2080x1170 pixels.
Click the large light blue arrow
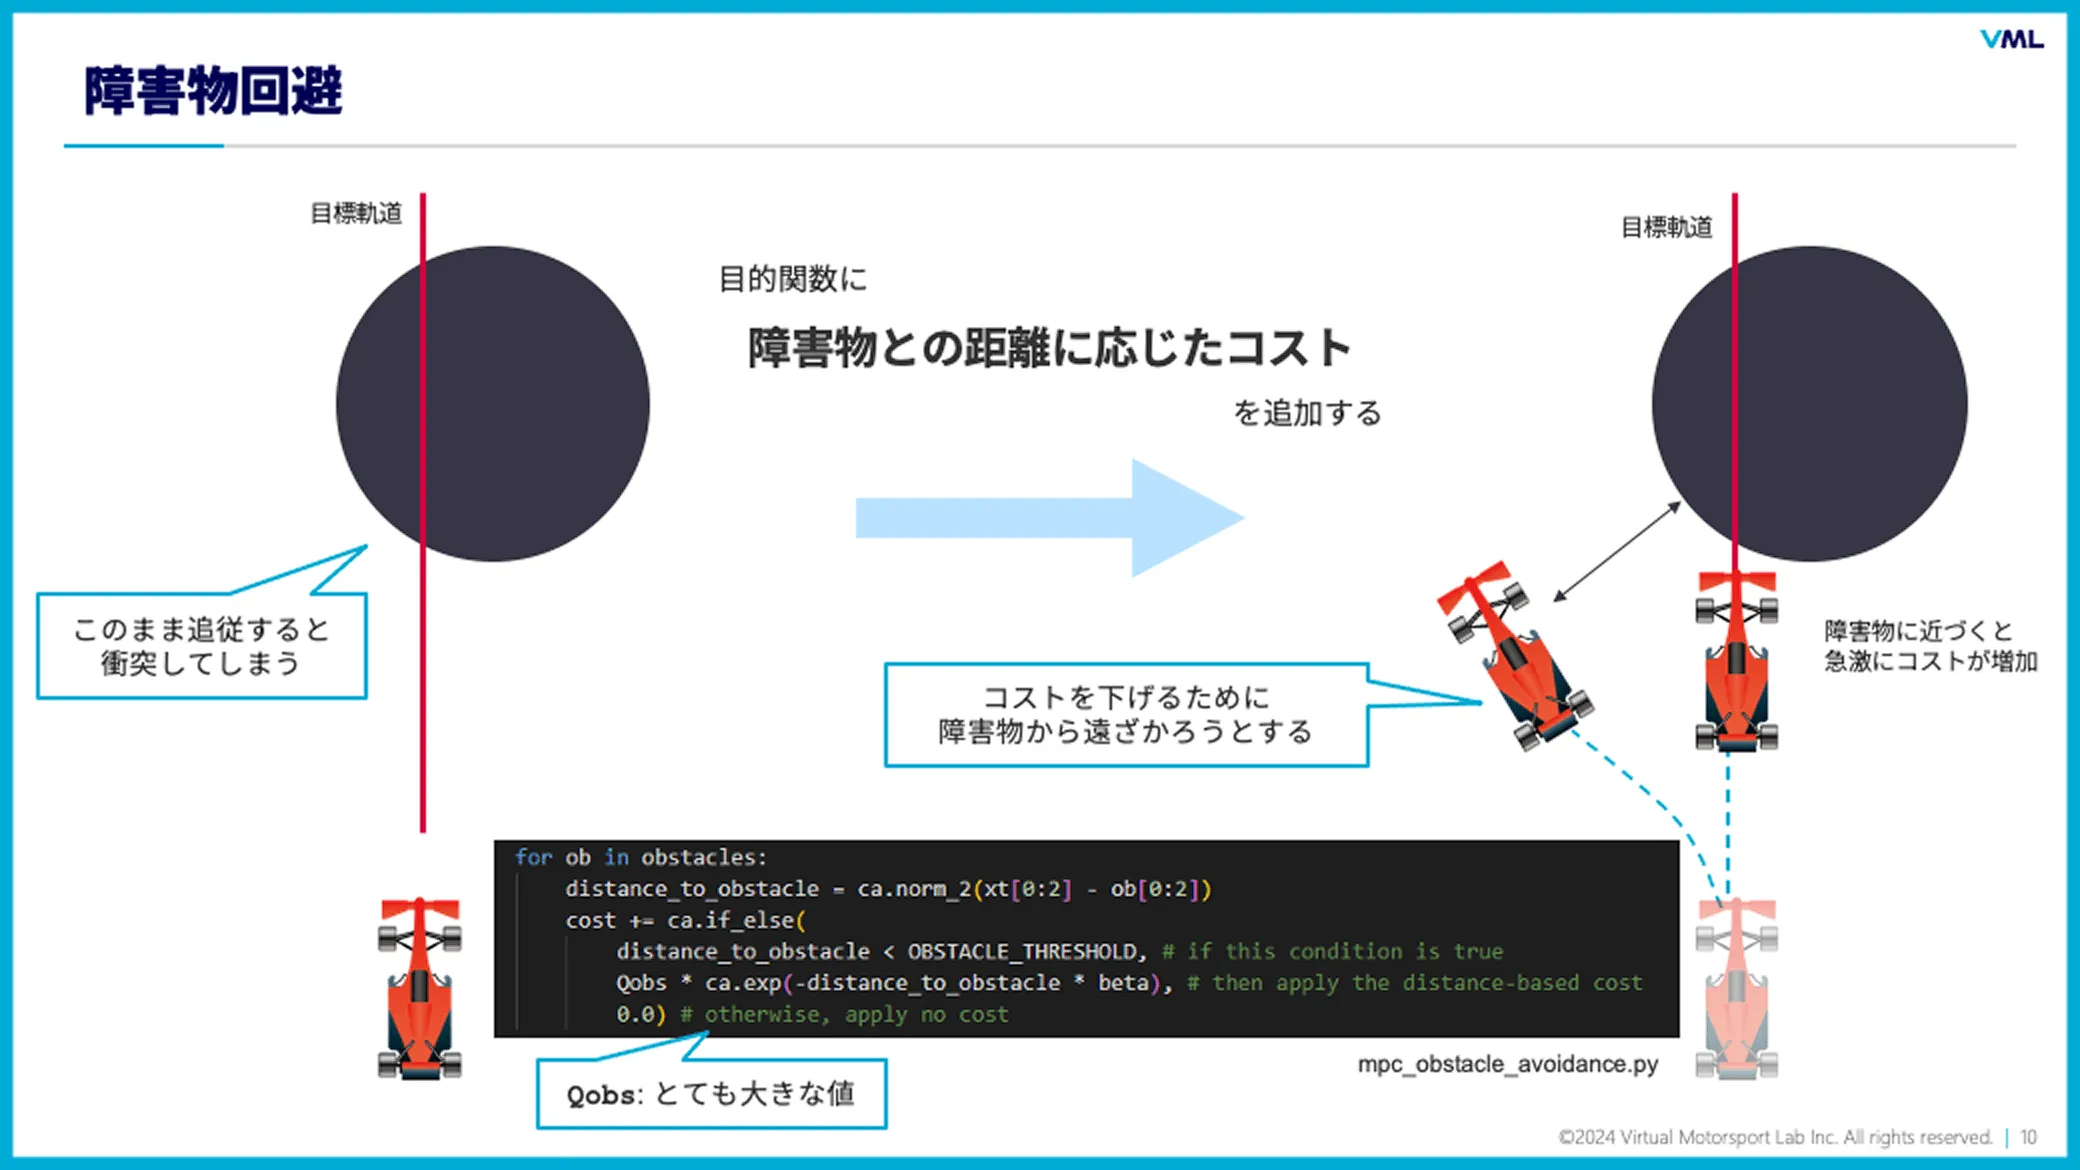point(1050,518)
